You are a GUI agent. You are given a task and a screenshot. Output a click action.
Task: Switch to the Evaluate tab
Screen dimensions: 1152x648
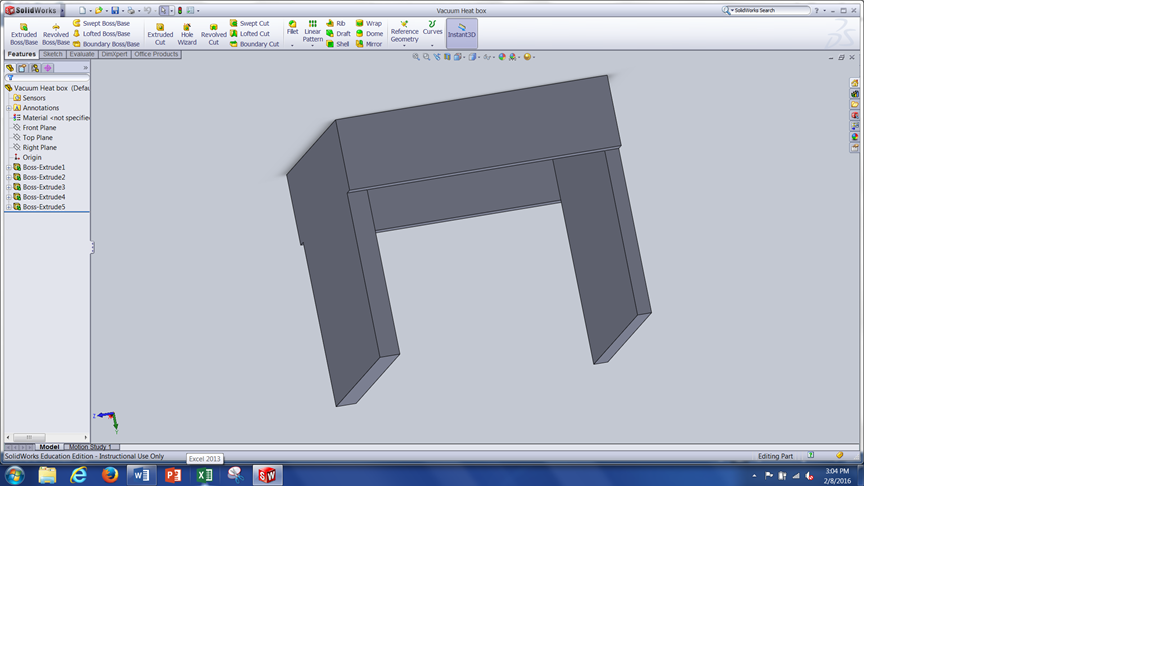coord(82,54)
